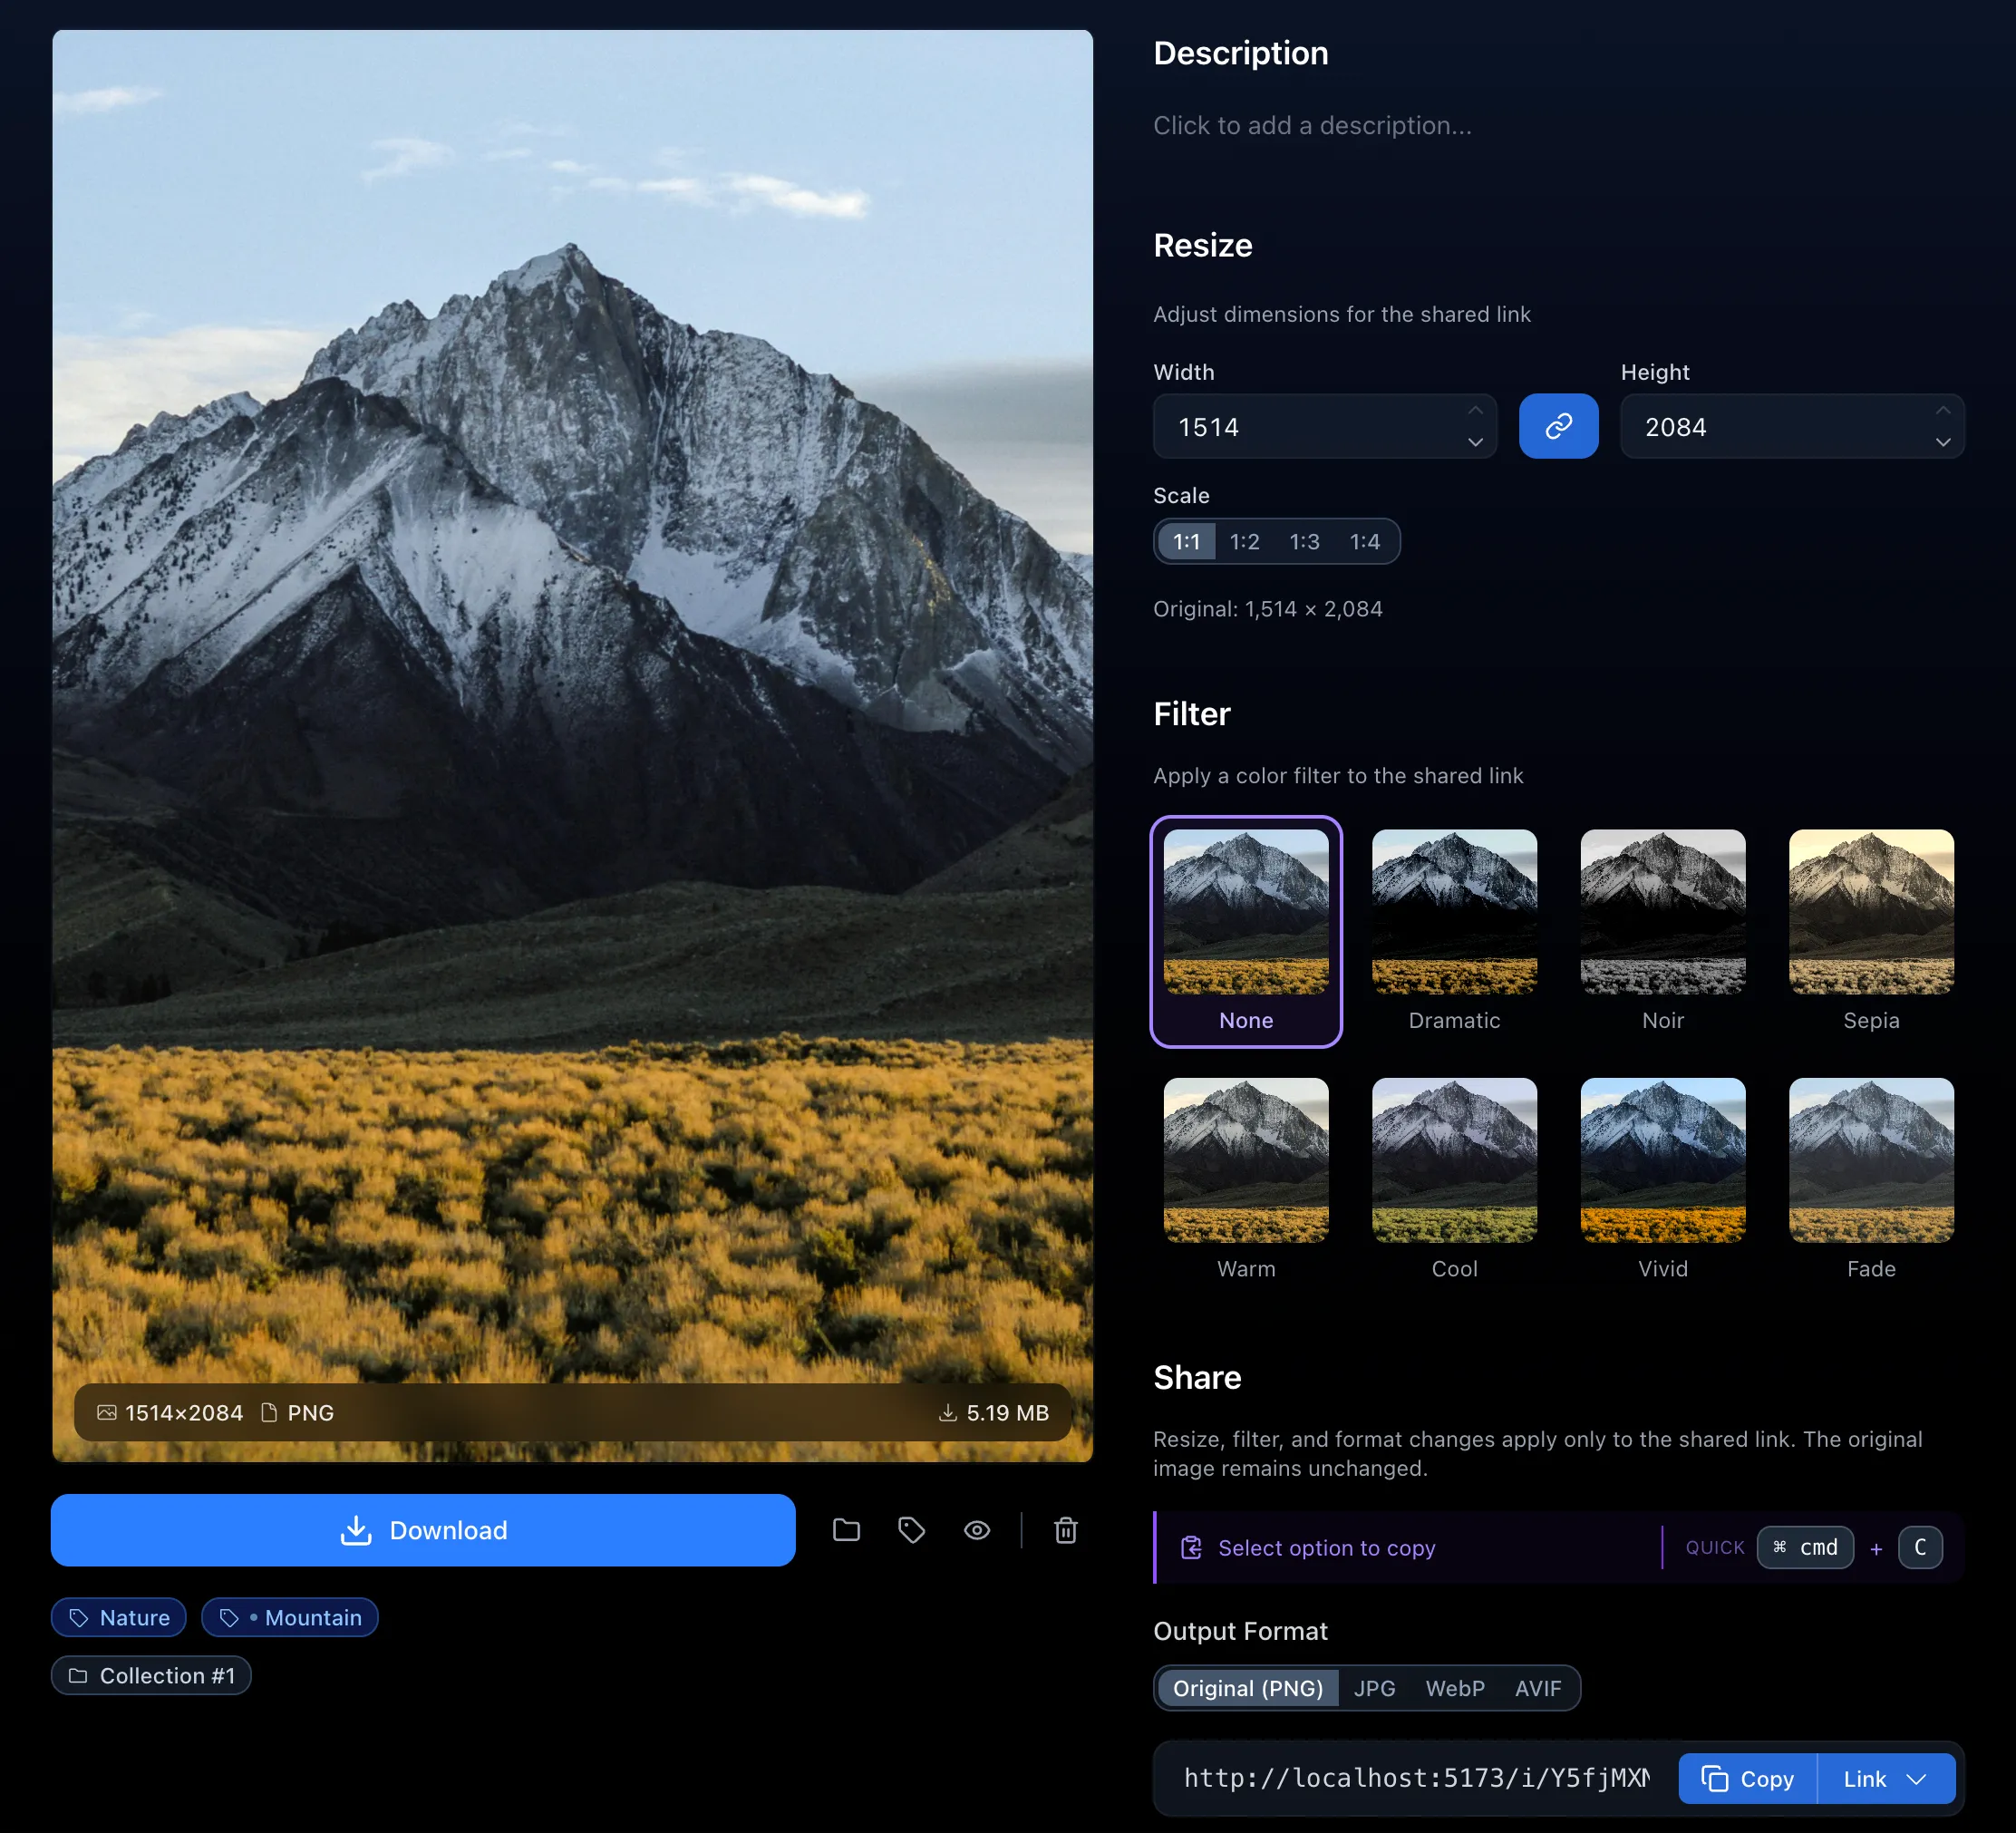The image size is (2016, 1833).
Task: Select the 1:2 scale option
Action: point(1245,542)
